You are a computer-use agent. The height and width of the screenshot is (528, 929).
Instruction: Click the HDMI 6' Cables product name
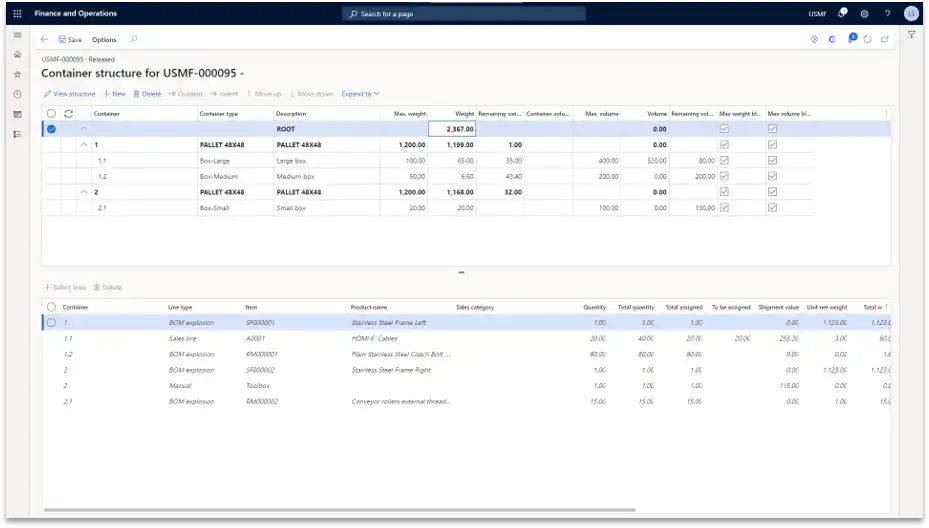[x=374, y=338]
